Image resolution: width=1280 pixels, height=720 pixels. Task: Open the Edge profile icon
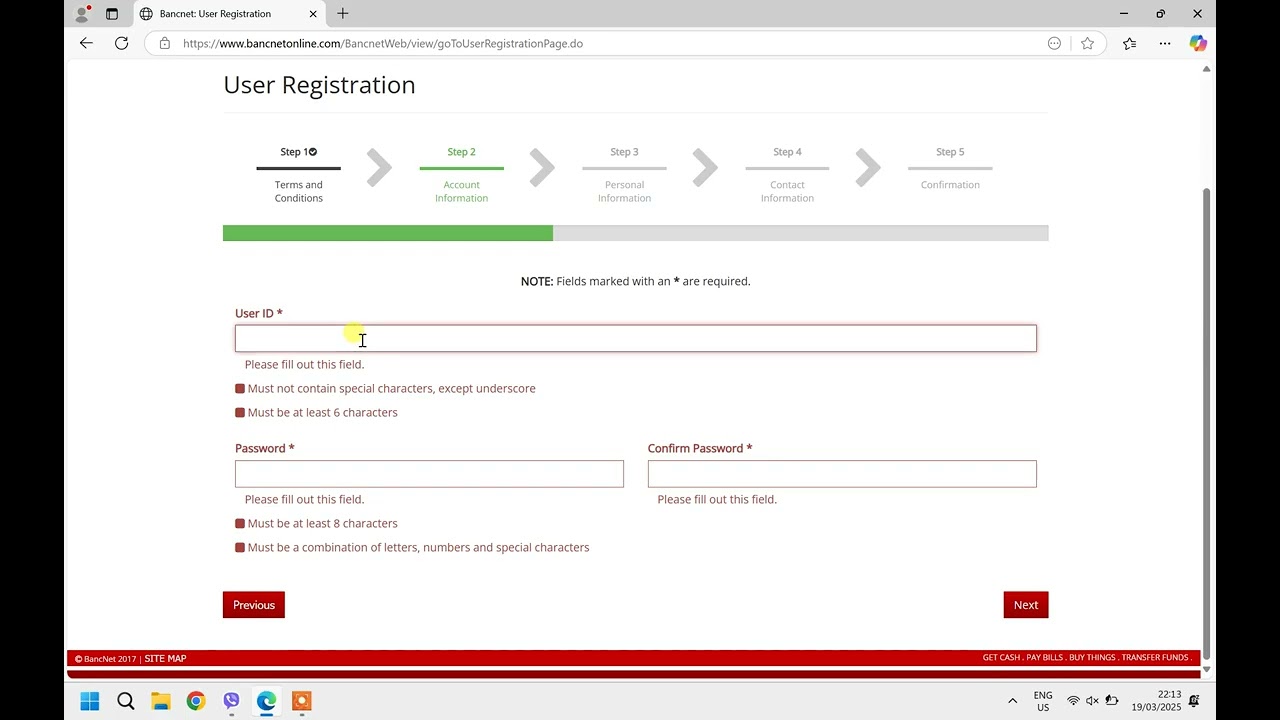point(82,14)
